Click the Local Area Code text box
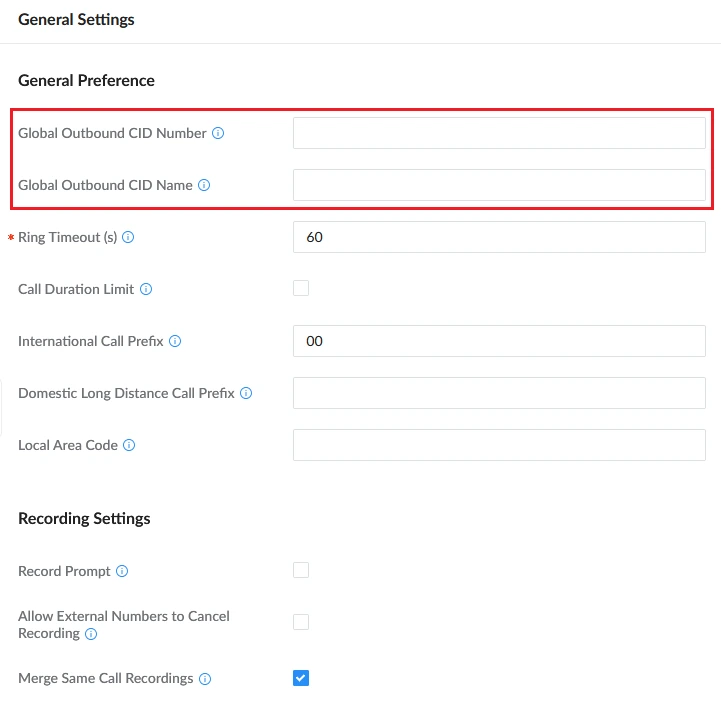This screenshot has width=721, height=705. (499, 445)
